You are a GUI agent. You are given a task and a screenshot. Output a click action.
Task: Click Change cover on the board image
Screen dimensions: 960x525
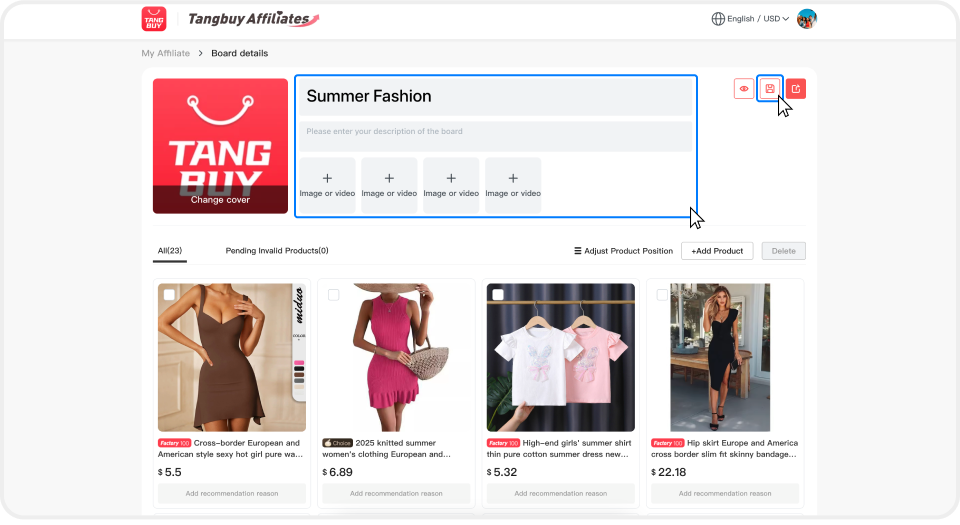[x=220, y=199]
